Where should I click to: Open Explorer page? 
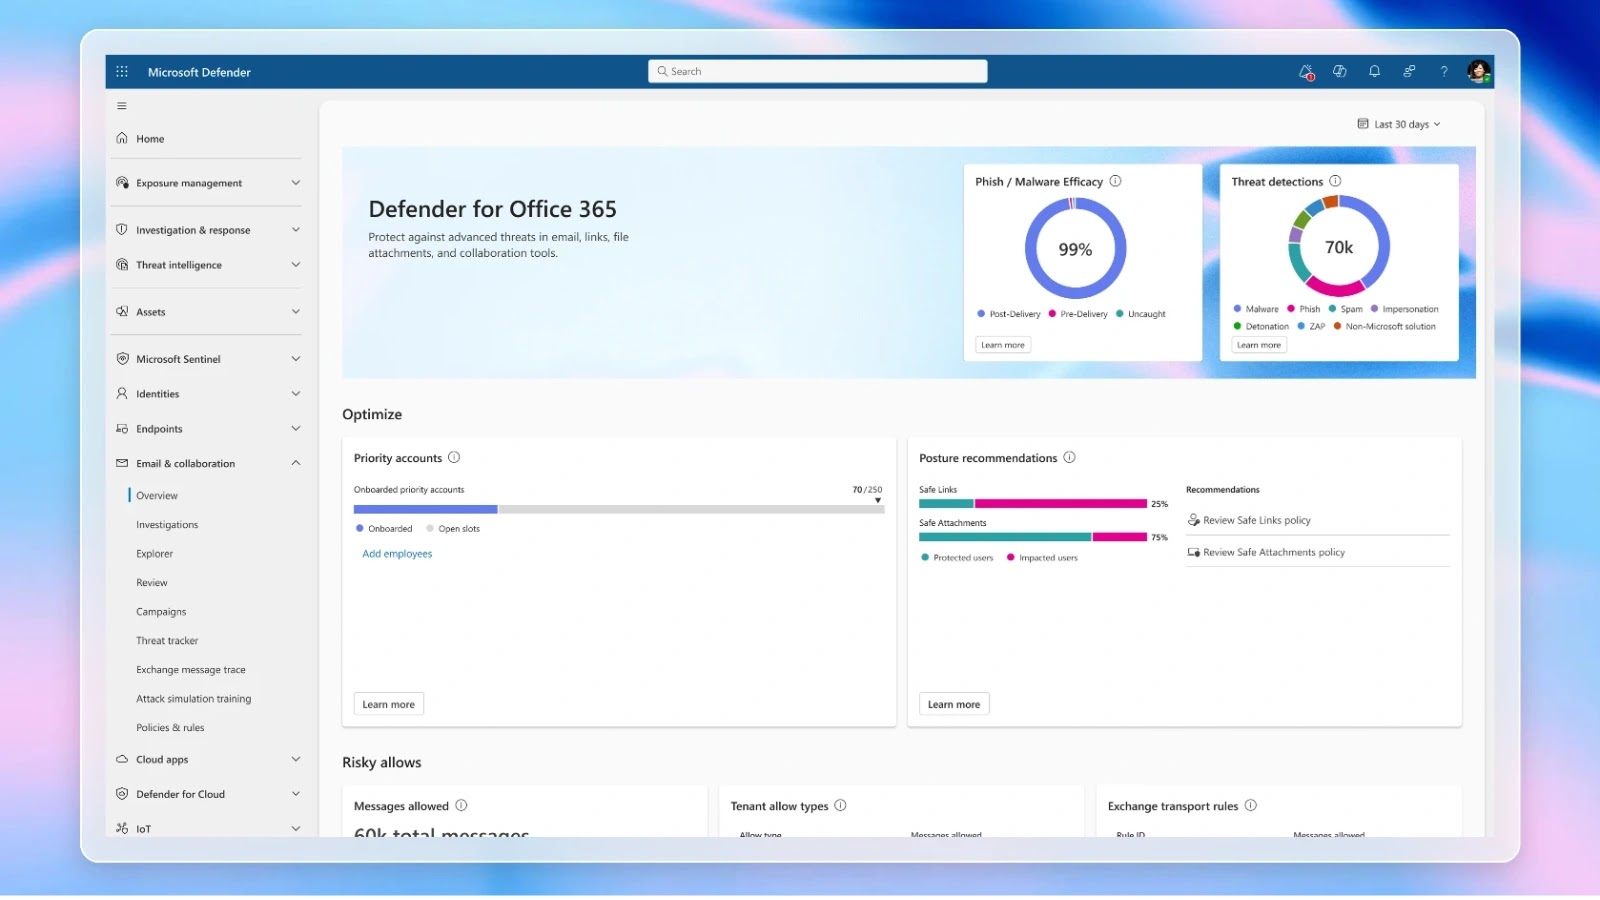[x=155, y=554]
